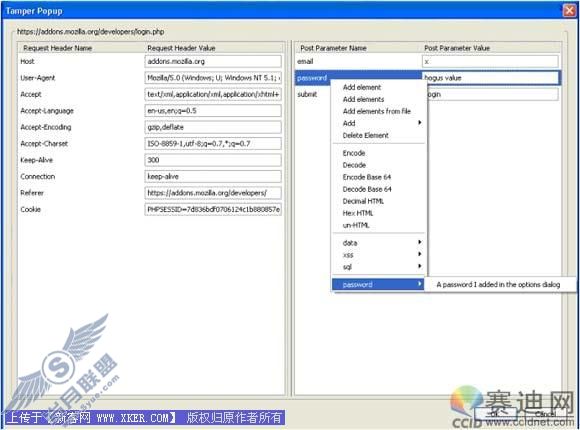Click the Request Header Name column header

pyautogui.click(x=58, y=48)
